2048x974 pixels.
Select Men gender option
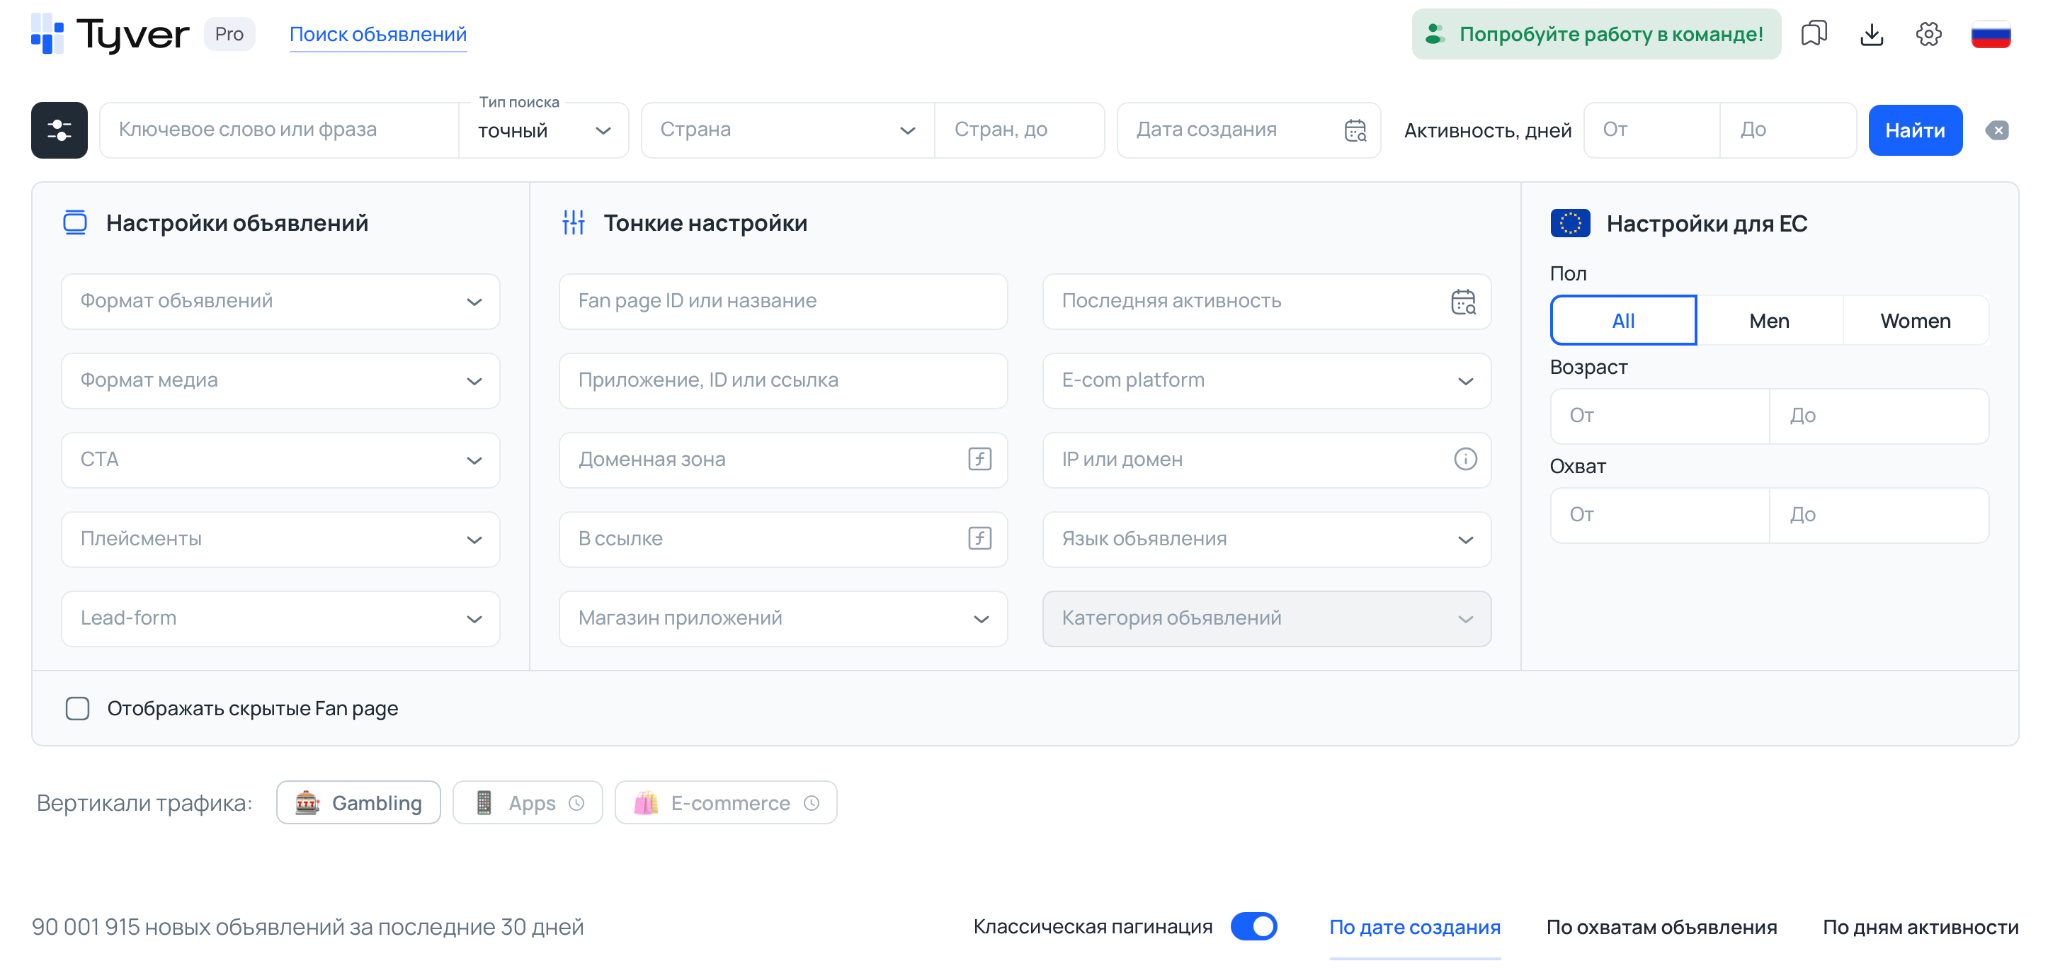tap(1770, 320)
